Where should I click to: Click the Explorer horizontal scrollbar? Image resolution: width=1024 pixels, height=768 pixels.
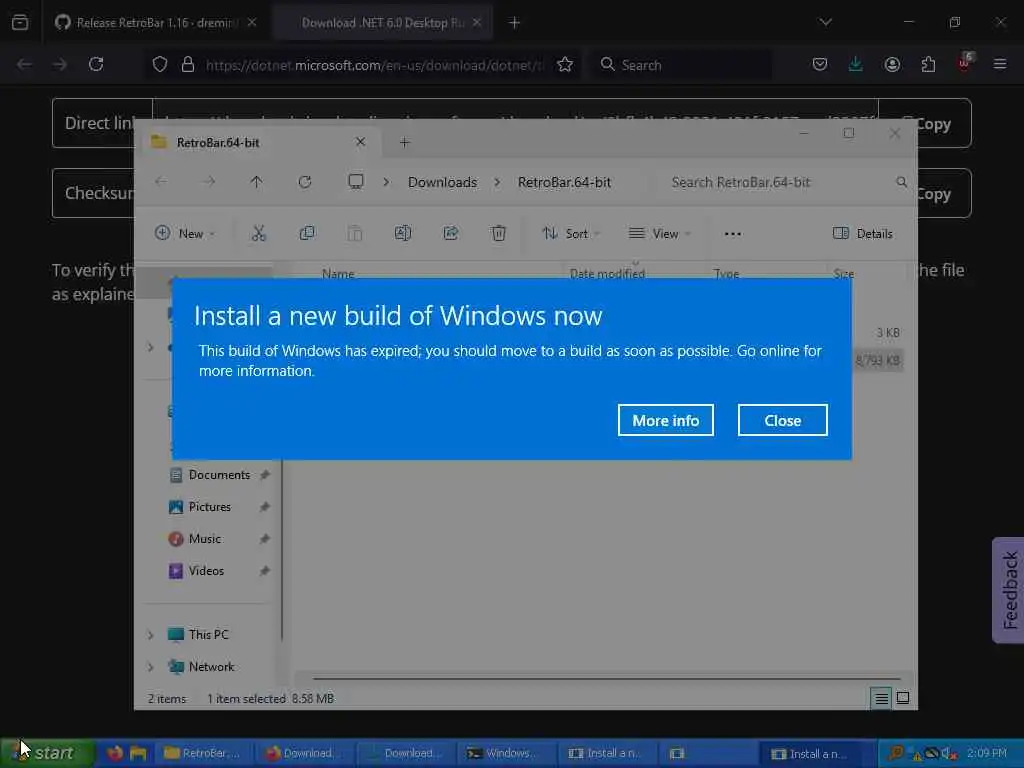click(x=607, y=679)
